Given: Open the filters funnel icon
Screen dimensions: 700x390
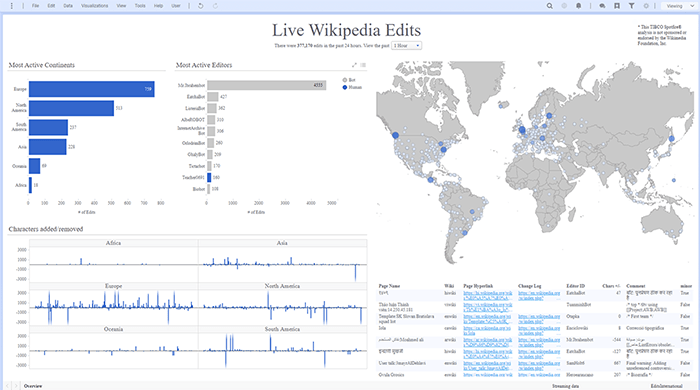Looking at the screenshot, I should pyautogui.click(x=631, y=6).
